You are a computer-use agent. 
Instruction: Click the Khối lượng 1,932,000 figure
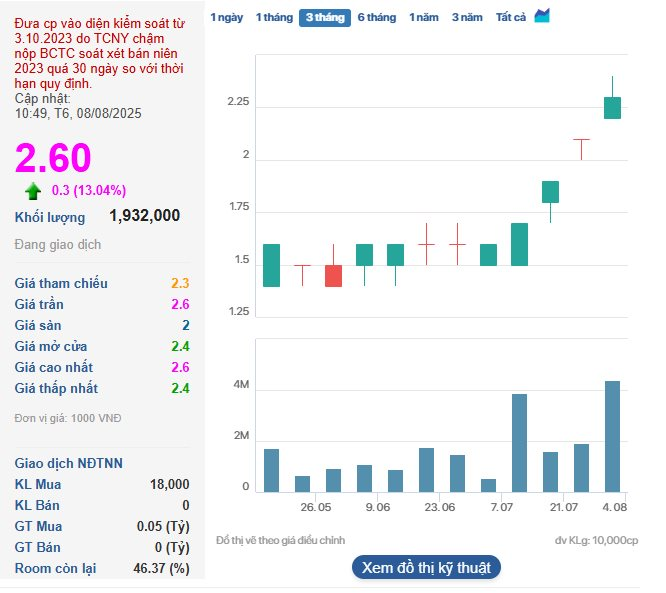tap(144, 216)
